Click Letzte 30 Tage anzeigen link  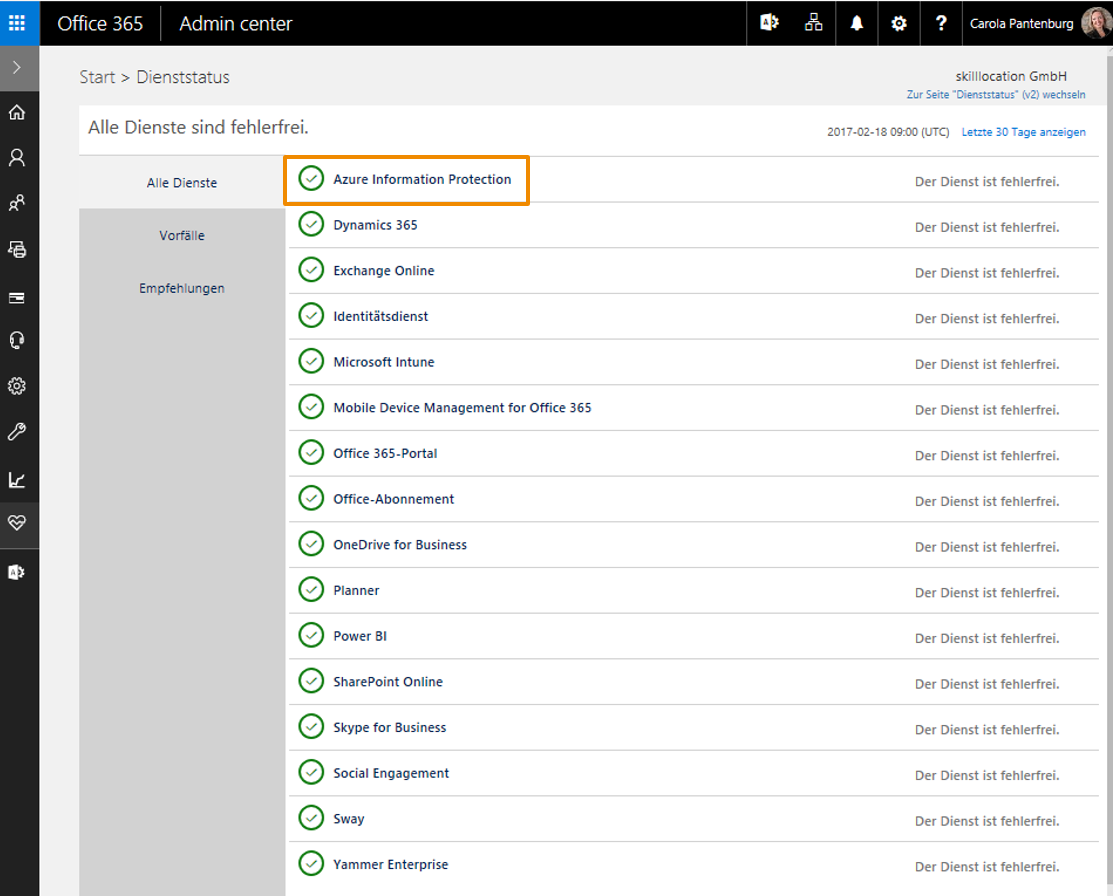pyautogui.click(x=1024, y=132)
